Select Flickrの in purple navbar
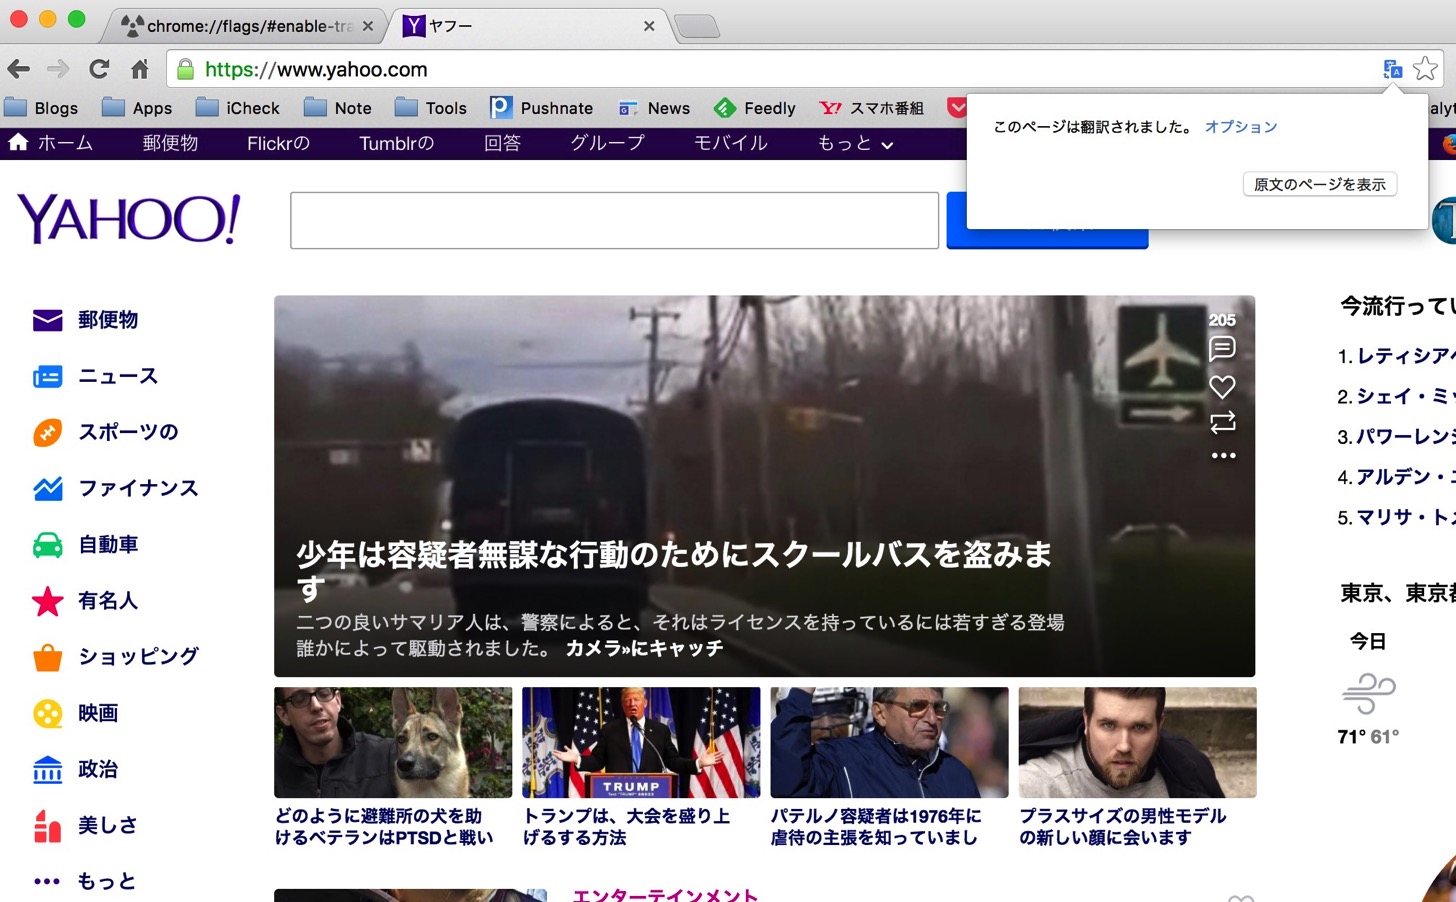 click(278, 144)
